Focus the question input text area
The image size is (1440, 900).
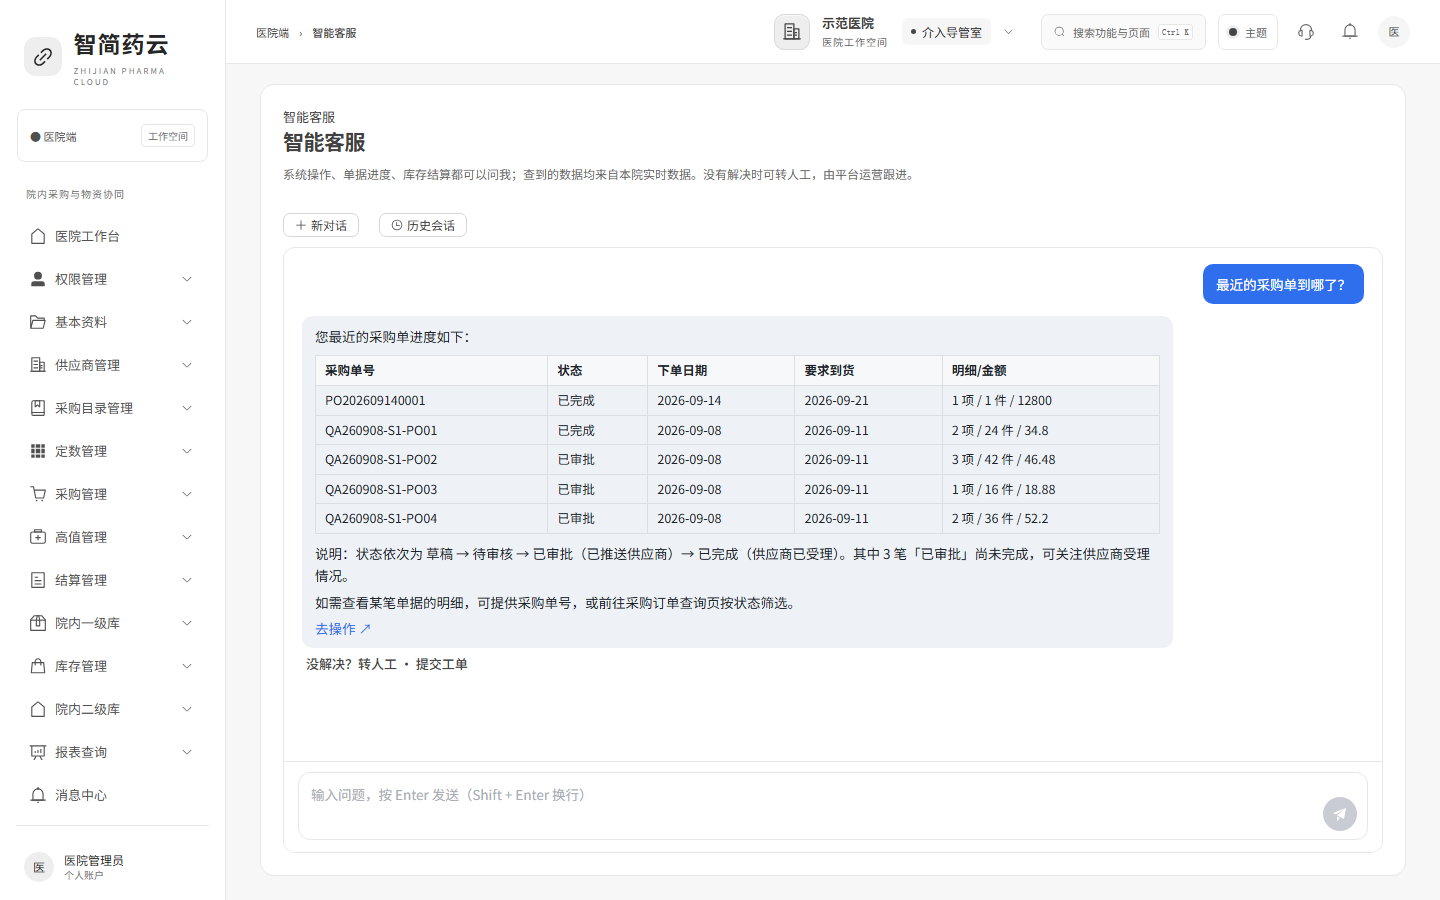click(x=832, y=806)
